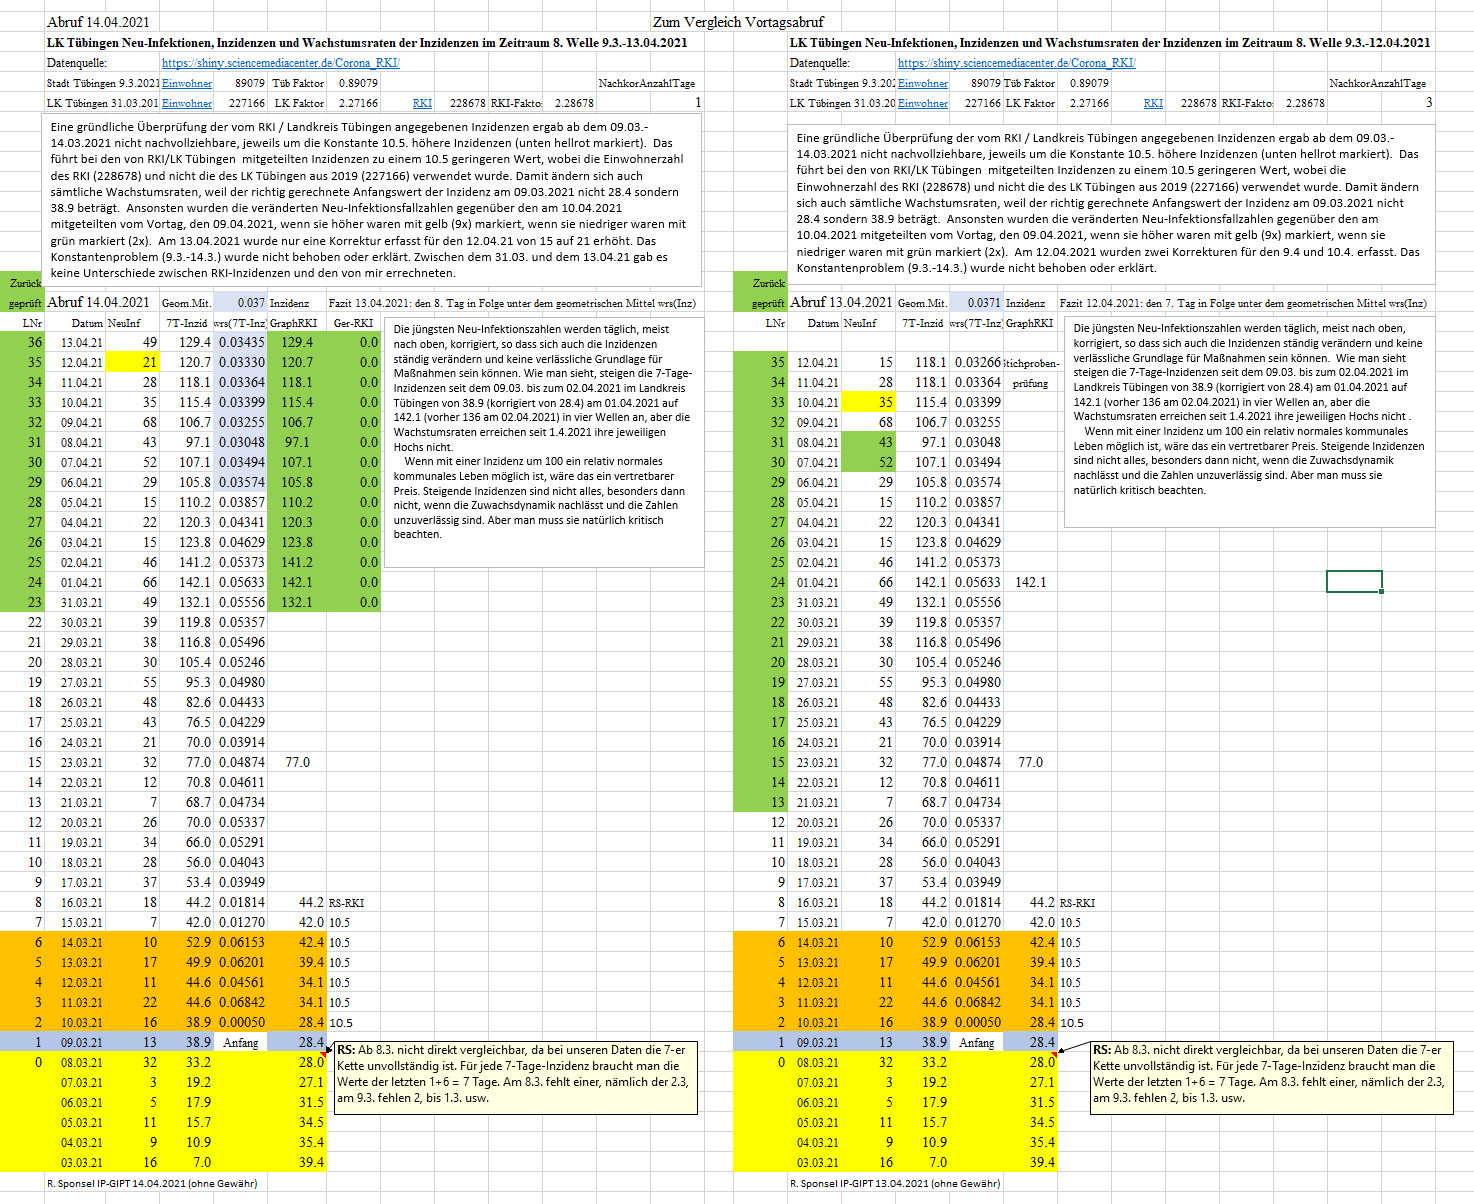Select the left text box beginning 'Eine gründliche Überprüfung'

(x=372, y=200)
